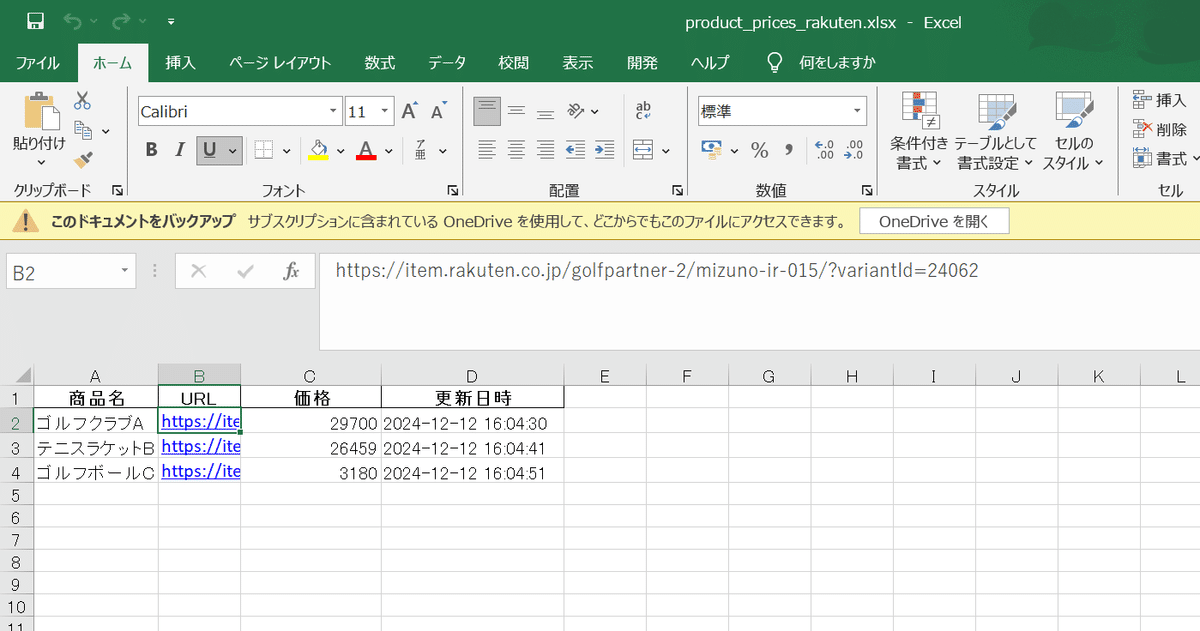Screen dimensions: 1200x631
Task: Open 条件付き書式 conditional formatting menu
Action: pyautogui.click(x=919, y=130)
